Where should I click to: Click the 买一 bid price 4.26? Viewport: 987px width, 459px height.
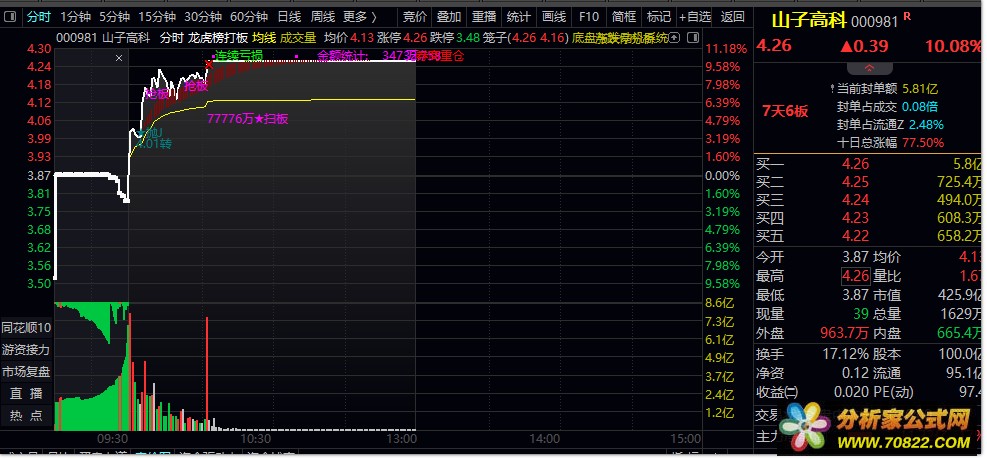point(855,164)
